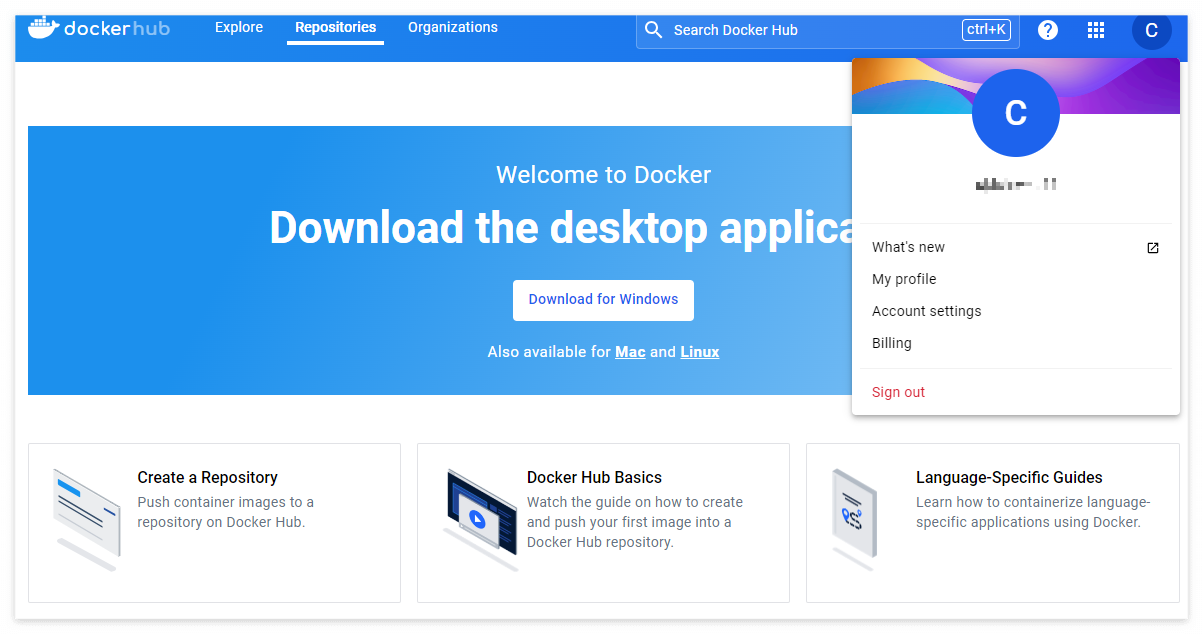Click 'Welcome to Docker' heading text
This screenshot has height=634, width=1203.
pos(603,175)
